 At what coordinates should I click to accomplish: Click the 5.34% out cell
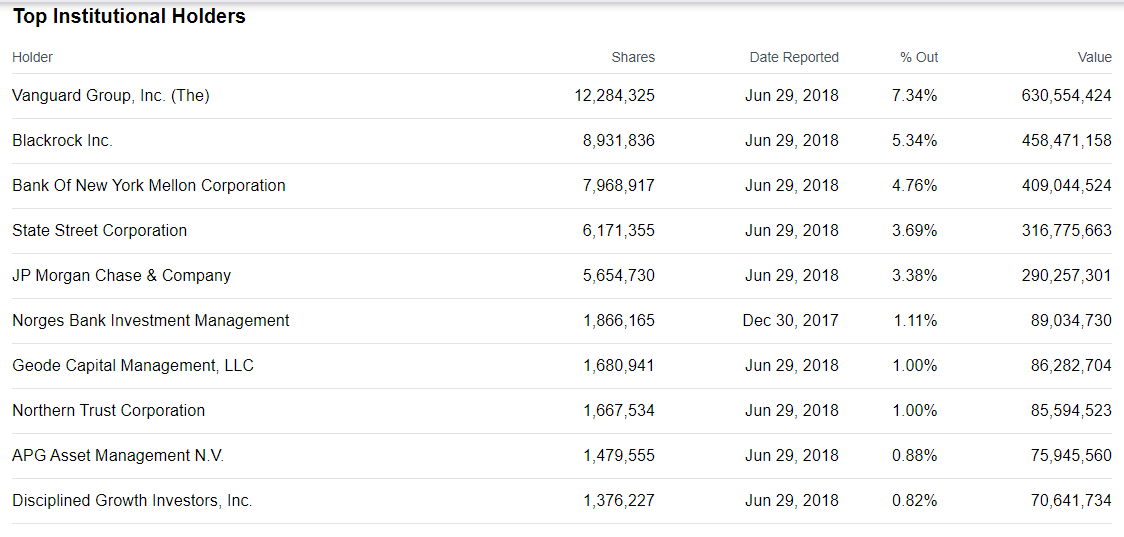(x=915, y=141)
